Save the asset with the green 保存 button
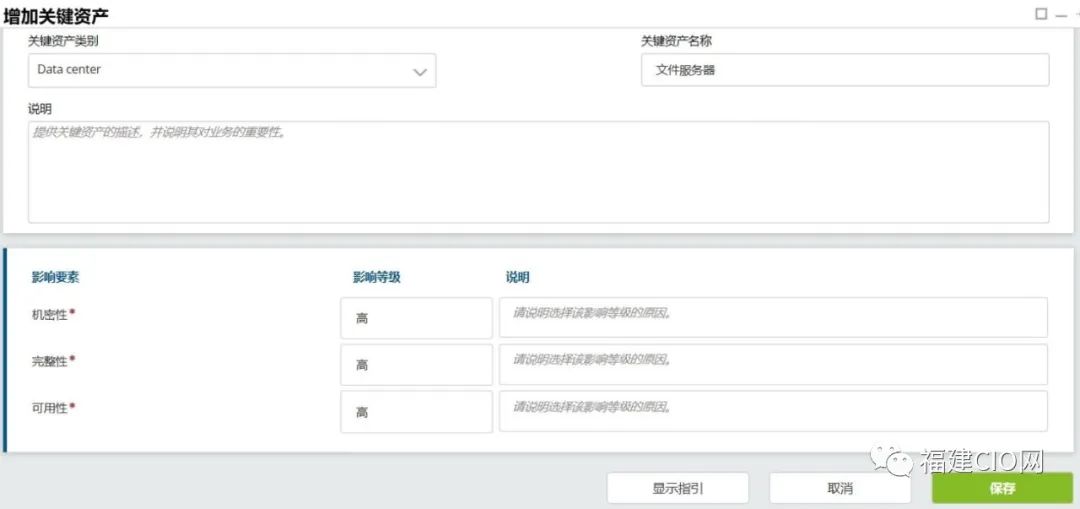 [x=1002, y=488]
